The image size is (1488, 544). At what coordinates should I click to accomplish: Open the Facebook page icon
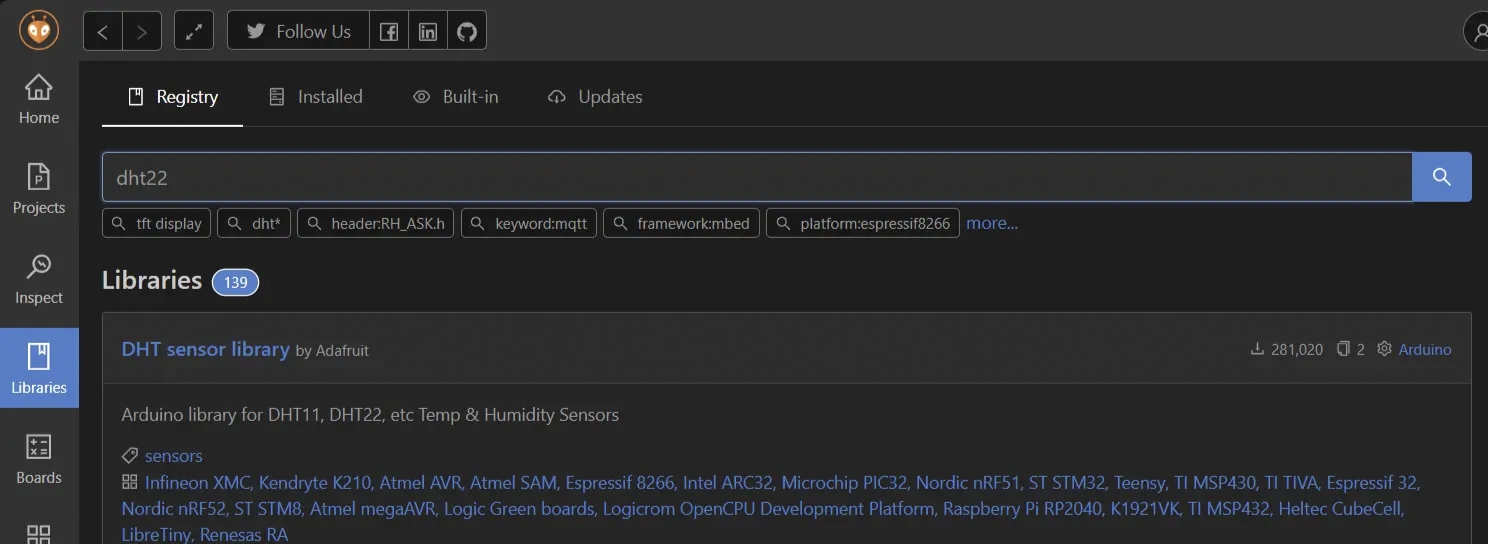[389, 31]
